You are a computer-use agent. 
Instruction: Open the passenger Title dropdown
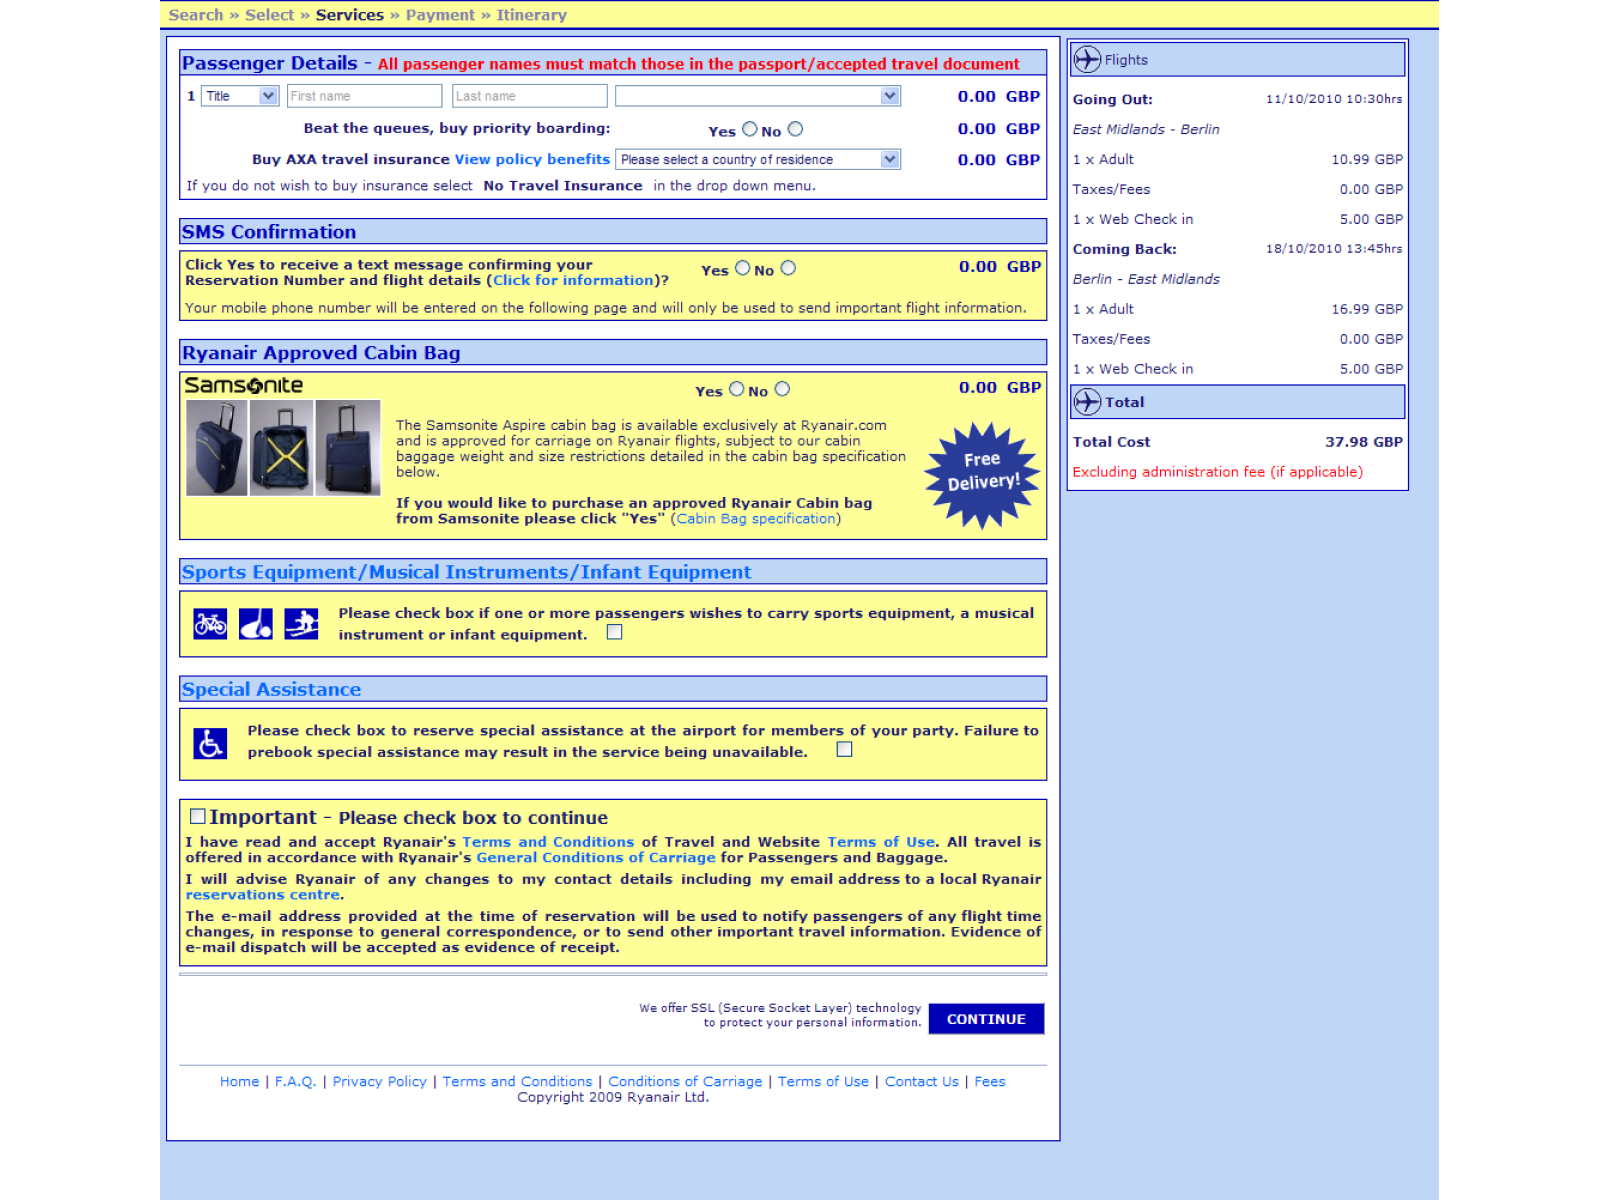click(x=240, y=96)
